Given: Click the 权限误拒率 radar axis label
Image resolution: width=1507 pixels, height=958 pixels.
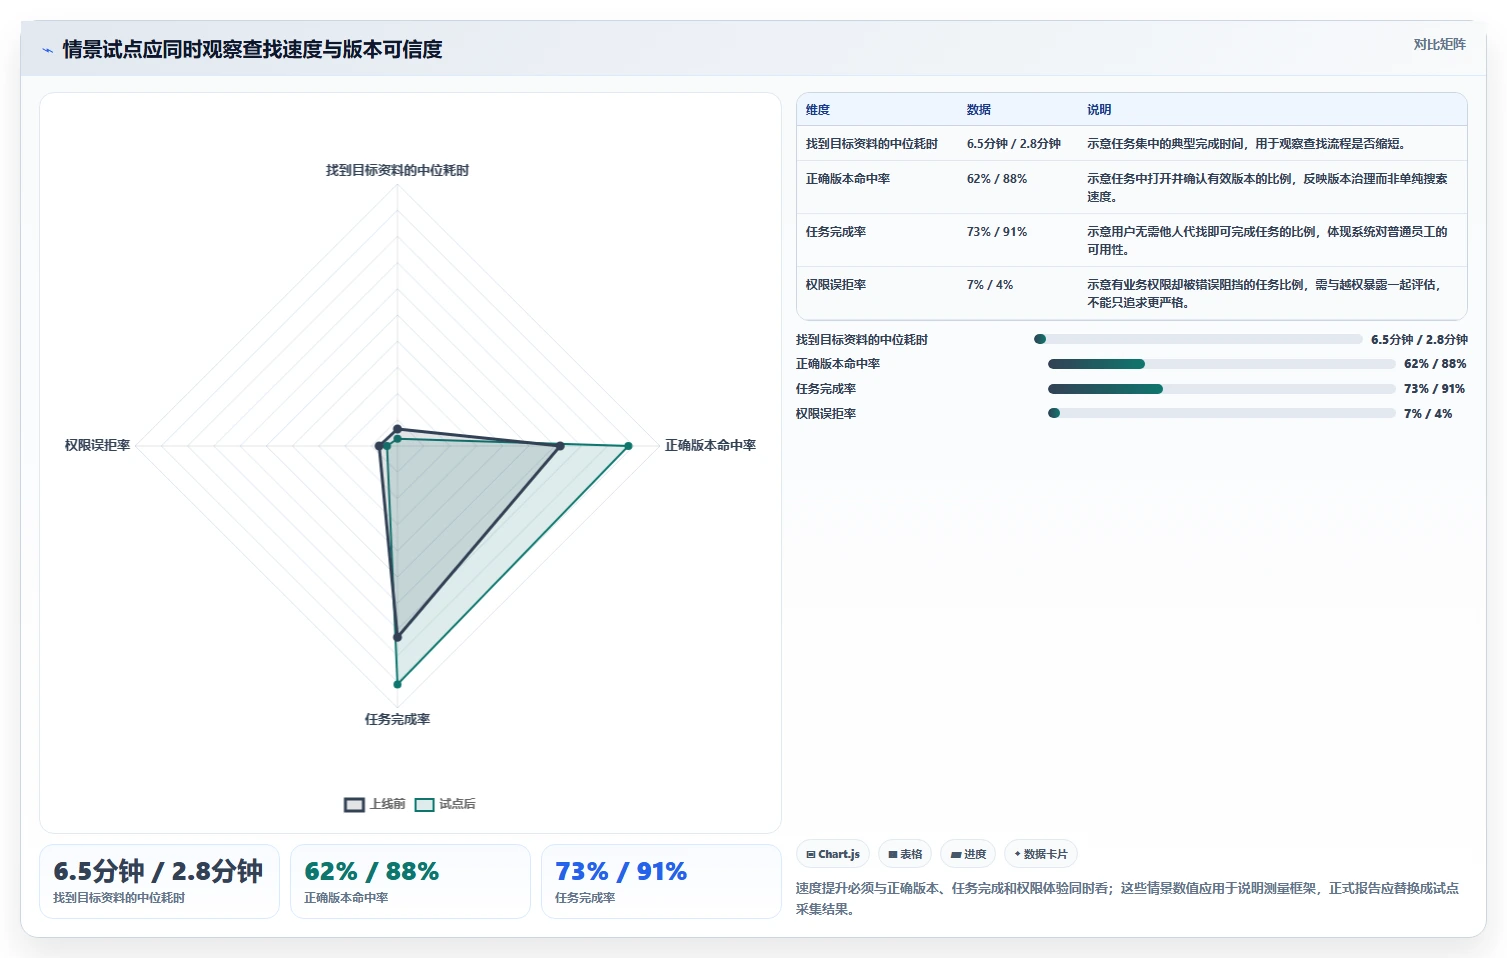Looking at the screenshot, I should coord(97,445).
